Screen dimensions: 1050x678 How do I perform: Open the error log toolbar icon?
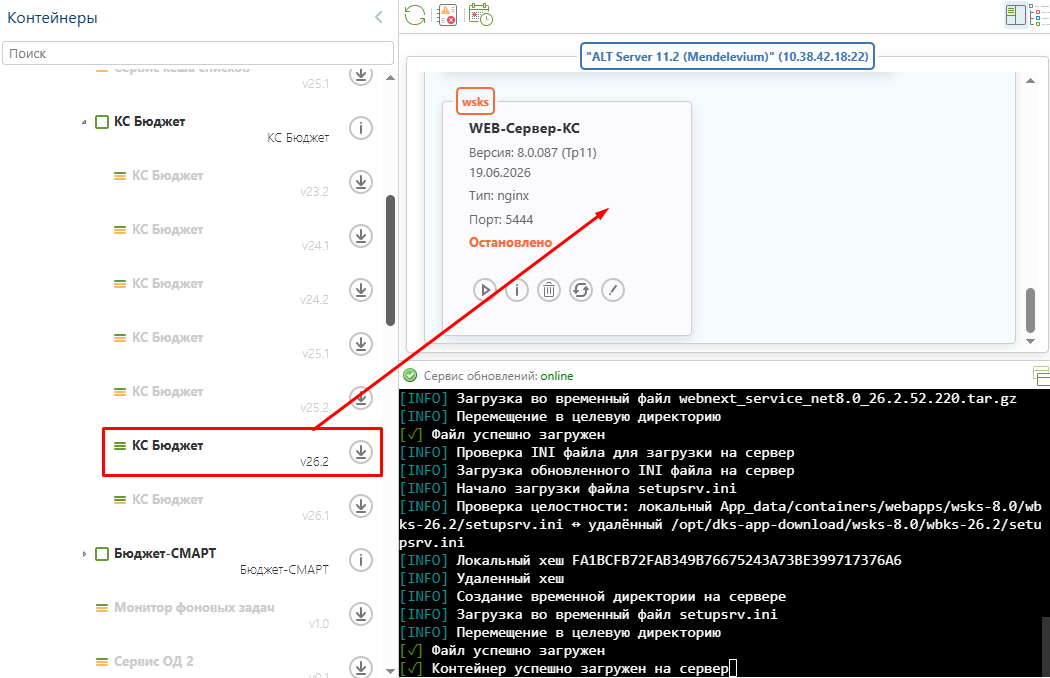click(447, 15)
